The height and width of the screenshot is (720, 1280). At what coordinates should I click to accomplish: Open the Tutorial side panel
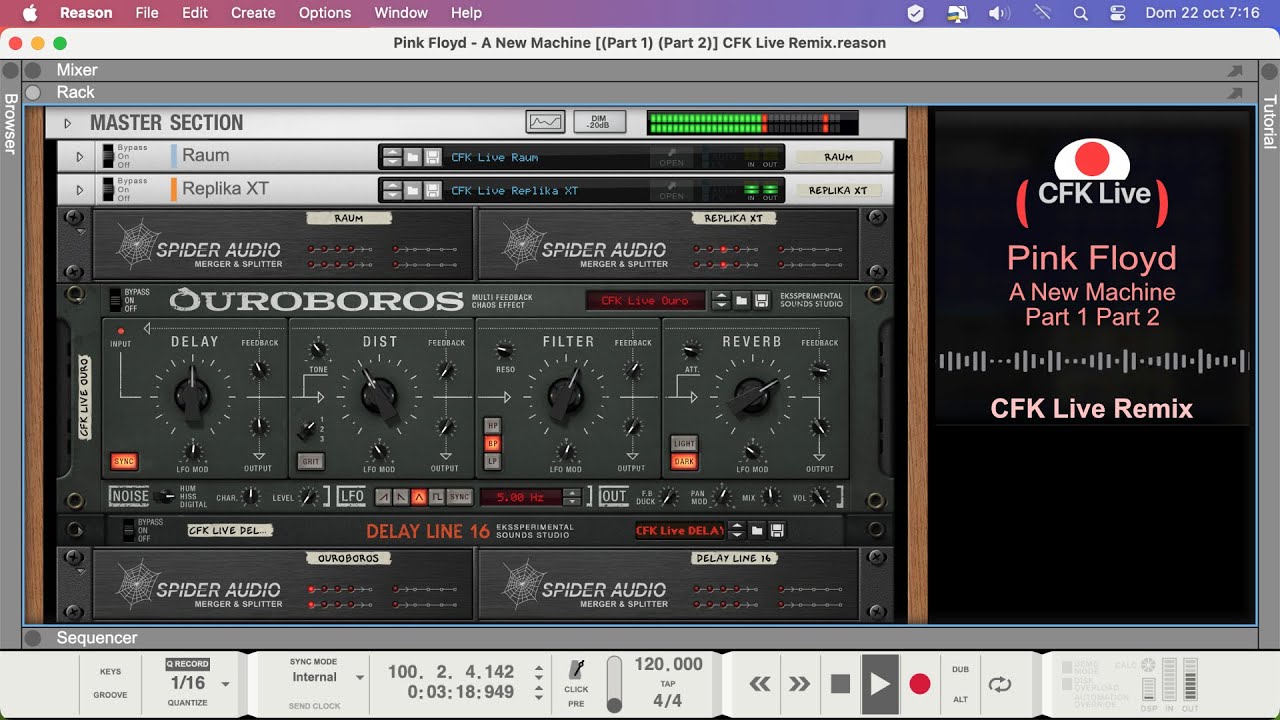pos(1269,121)
